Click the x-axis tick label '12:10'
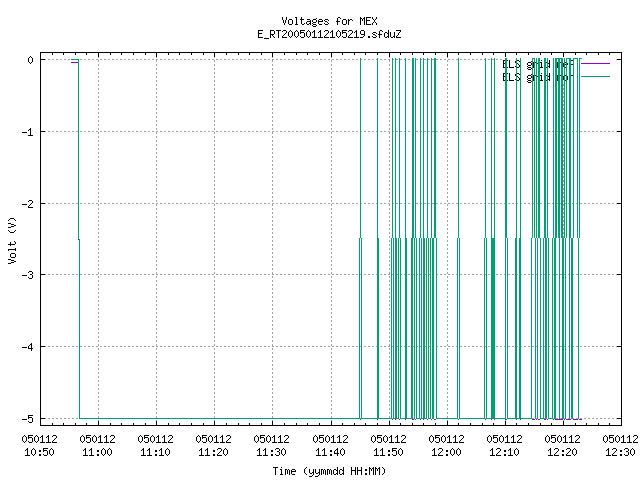 point(504,452)
